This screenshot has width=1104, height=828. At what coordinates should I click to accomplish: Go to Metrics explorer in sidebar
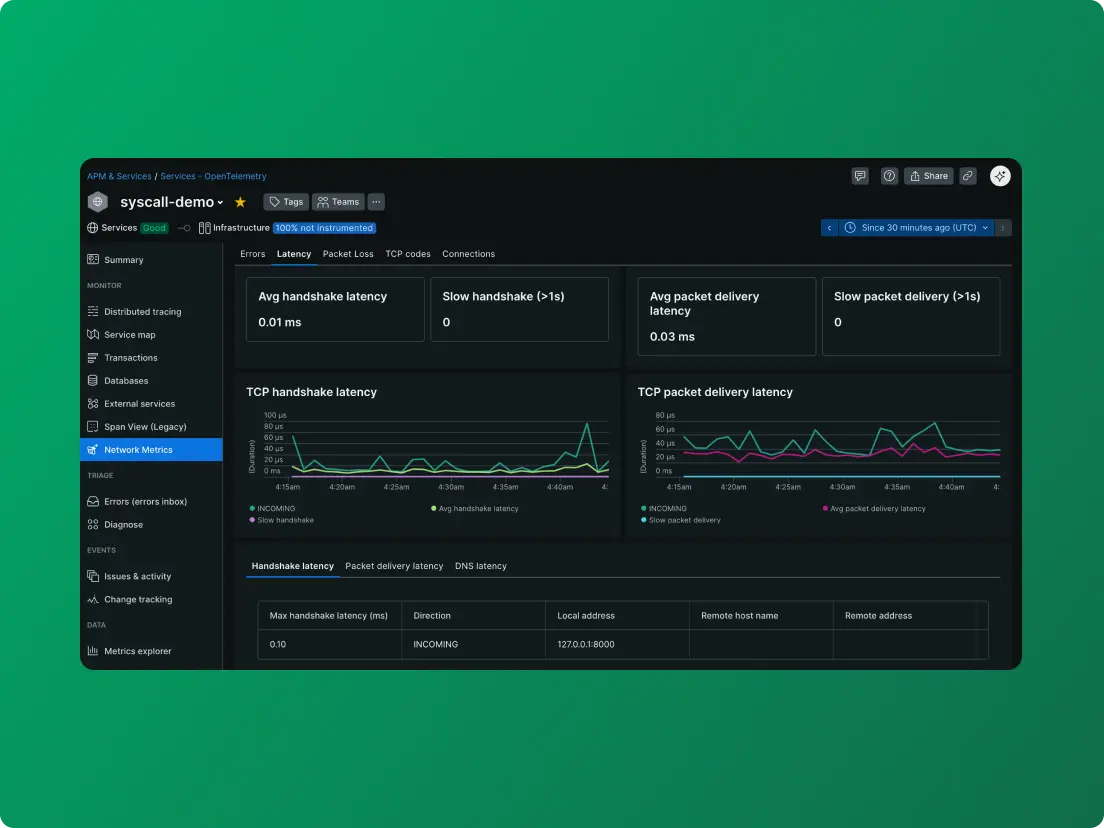(137, 651)
